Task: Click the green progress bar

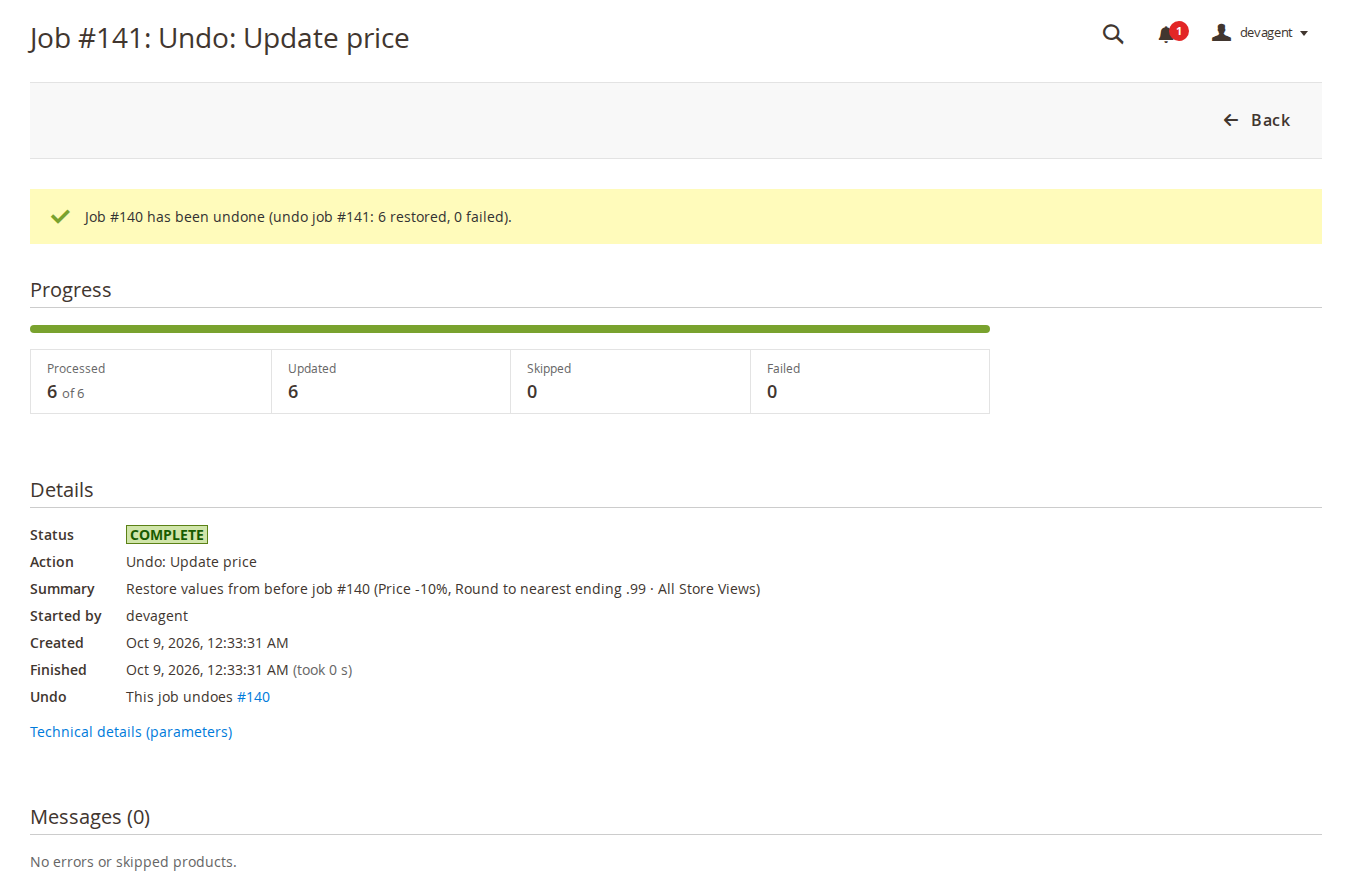Action: click(510, 329)
